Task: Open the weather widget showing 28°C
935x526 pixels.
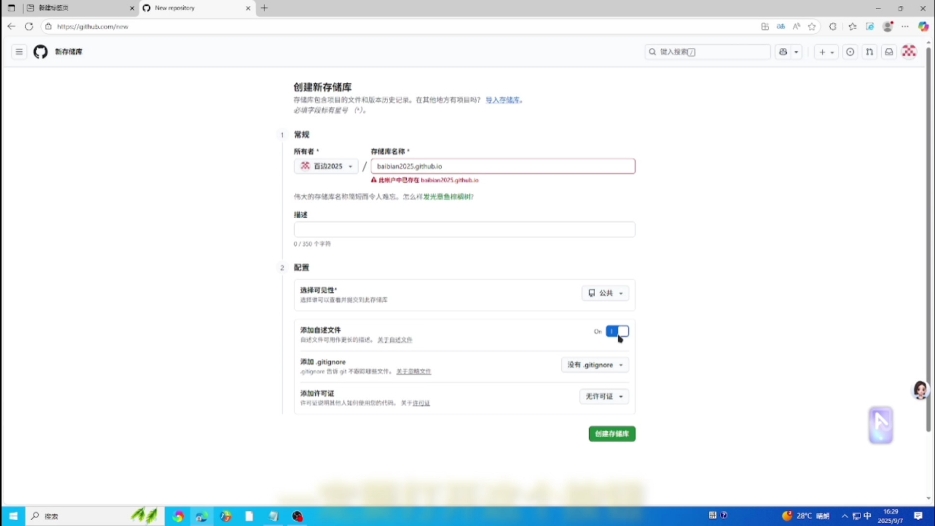Action: (x=806, y=516)
